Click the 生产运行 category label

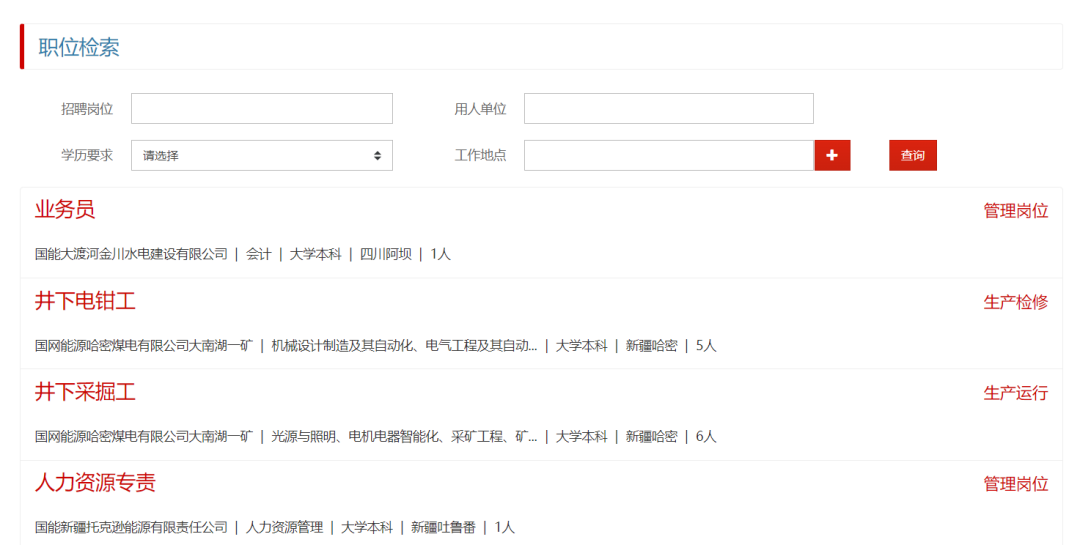[x=1015, y=393]
